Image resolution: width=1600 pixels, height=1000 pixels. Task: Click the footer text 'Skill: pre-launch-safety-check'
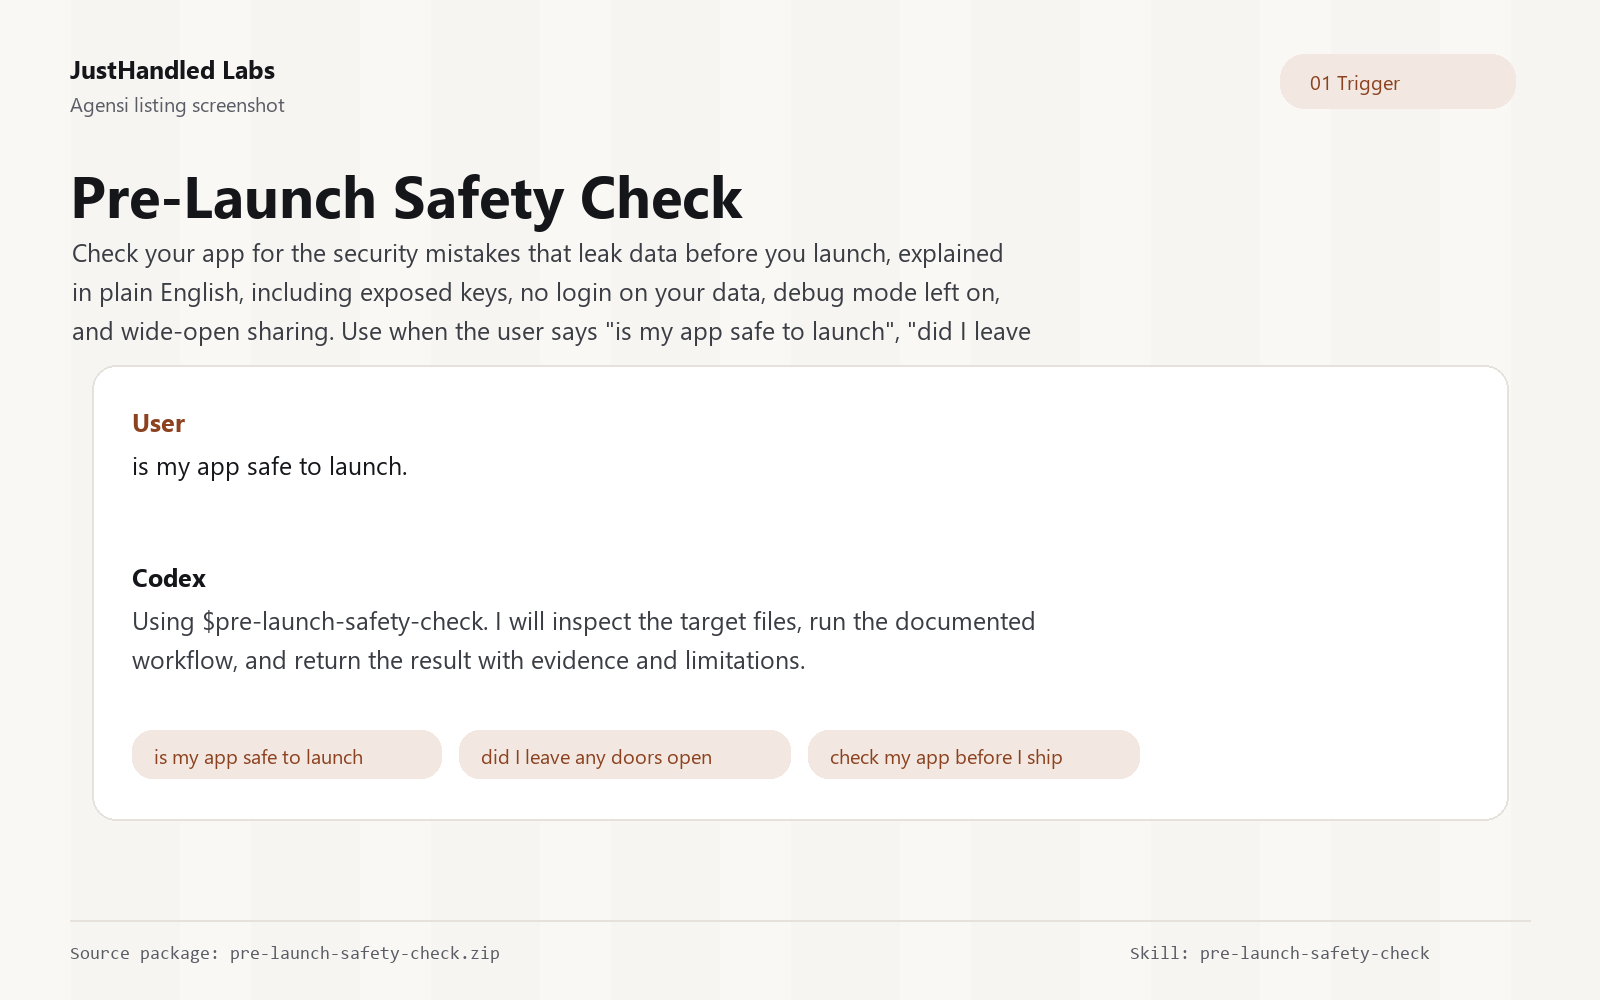[x=1280, y=953]
